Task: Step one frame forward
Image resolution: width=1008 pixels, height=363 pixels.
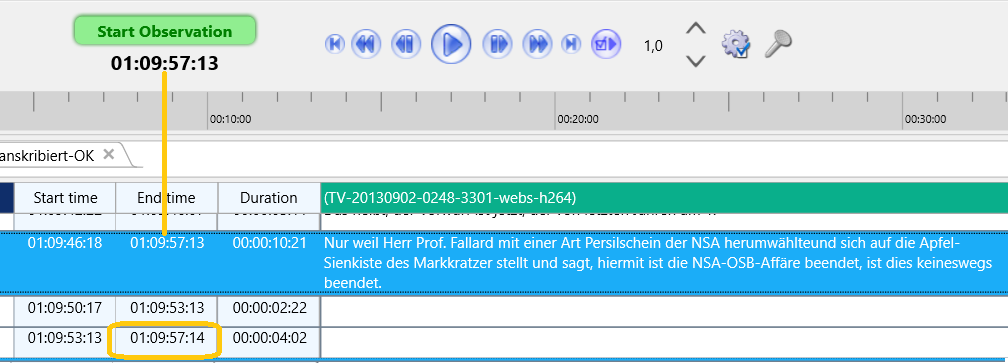Action: click(497, 44)
